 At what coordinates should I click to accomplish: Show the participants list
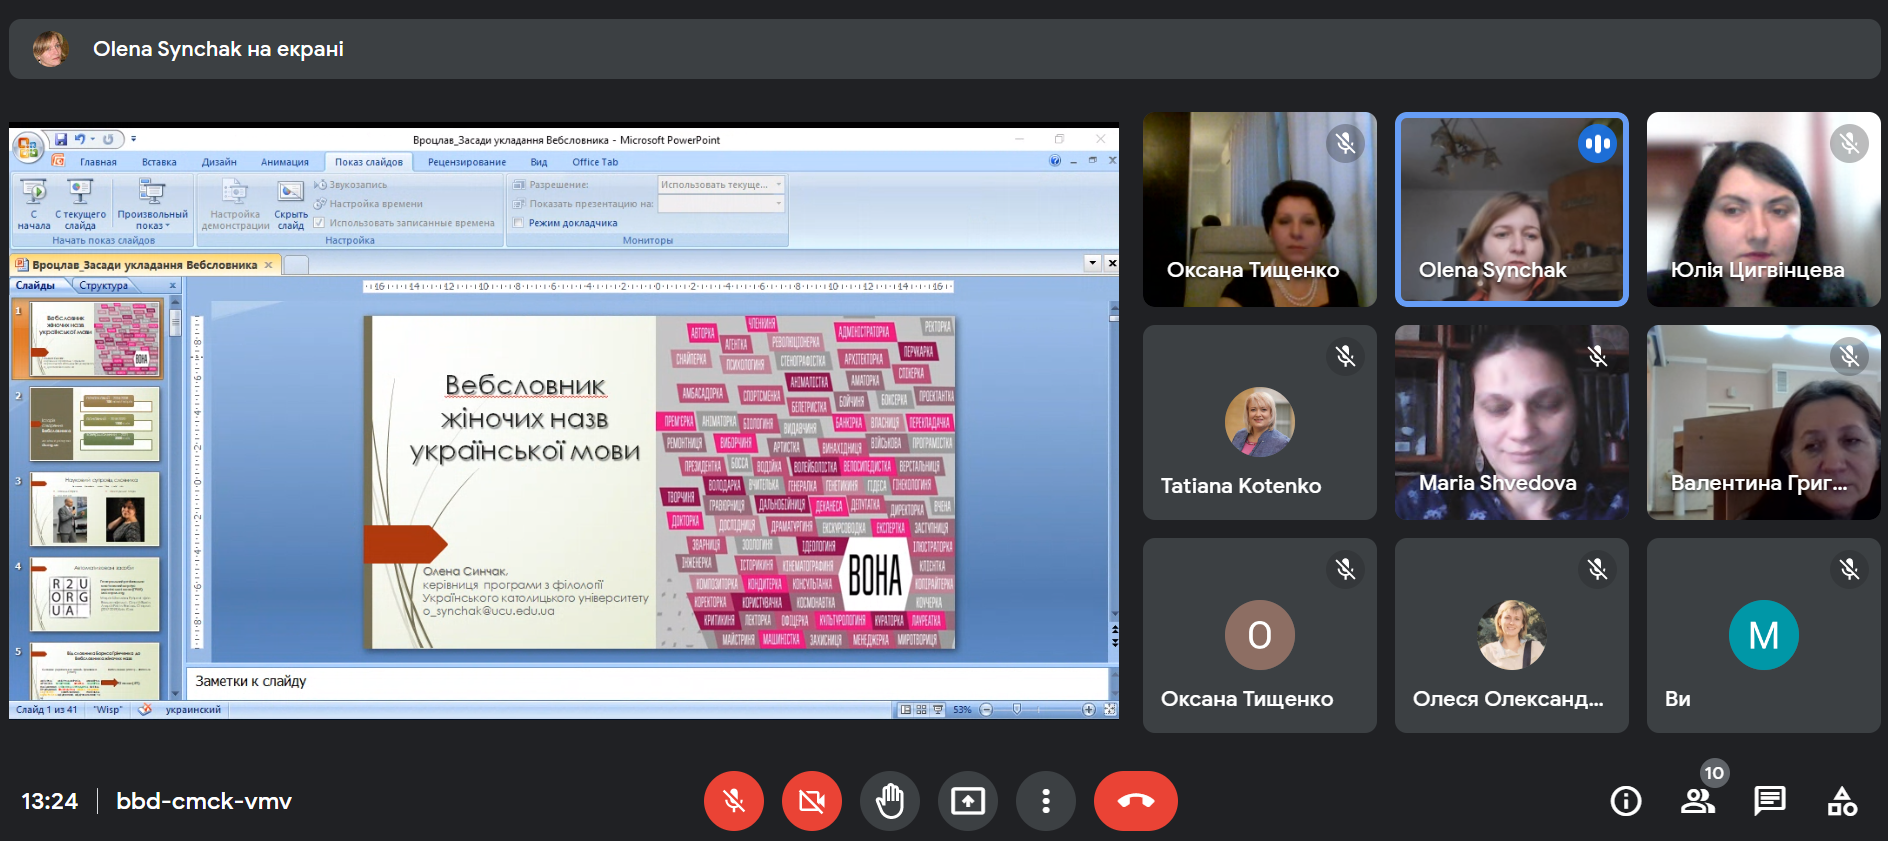click(1697, 801)
